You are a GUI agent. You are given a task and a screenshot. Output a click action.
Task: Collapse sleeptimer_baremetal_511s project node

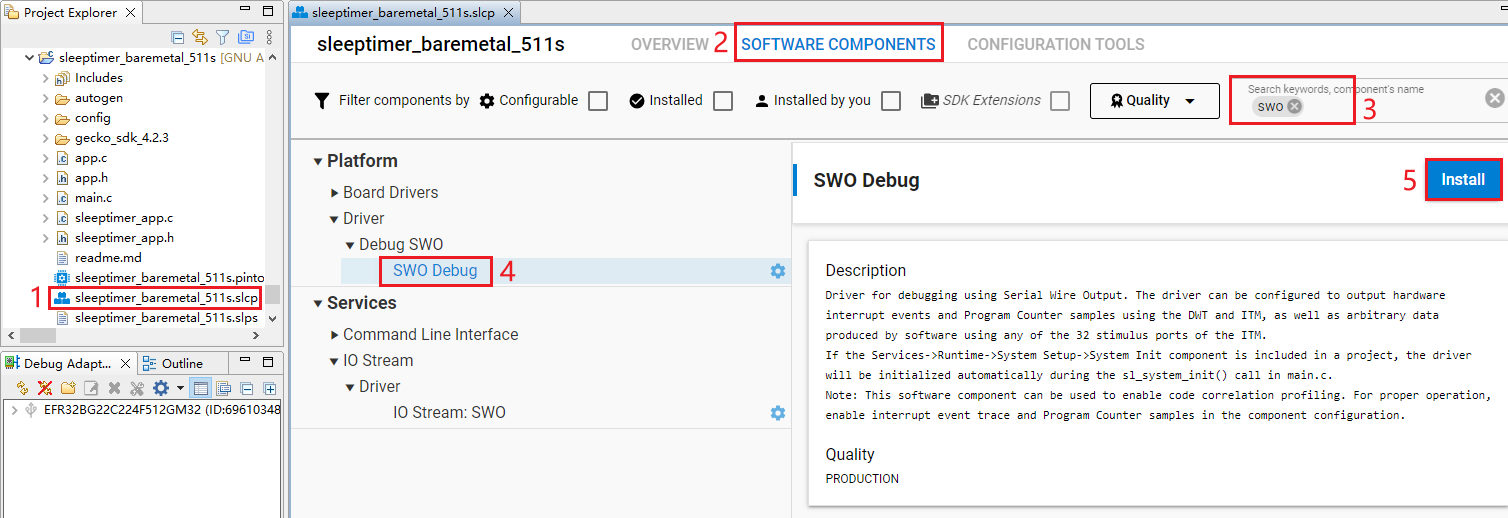point(28,58)
